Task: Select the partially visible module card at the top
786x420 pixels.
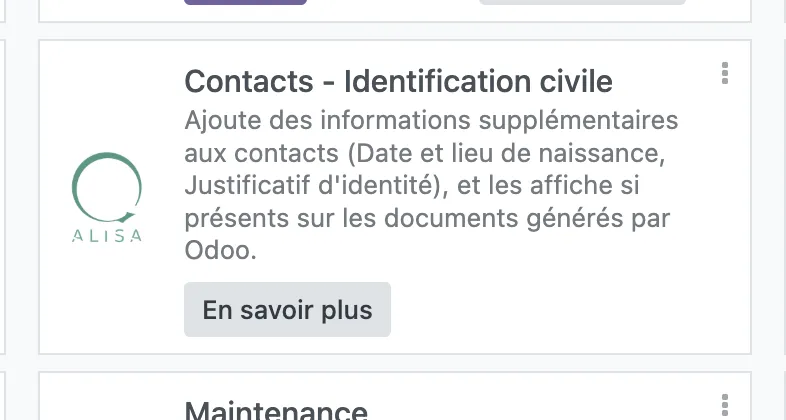Action: (x=395, y=10)
